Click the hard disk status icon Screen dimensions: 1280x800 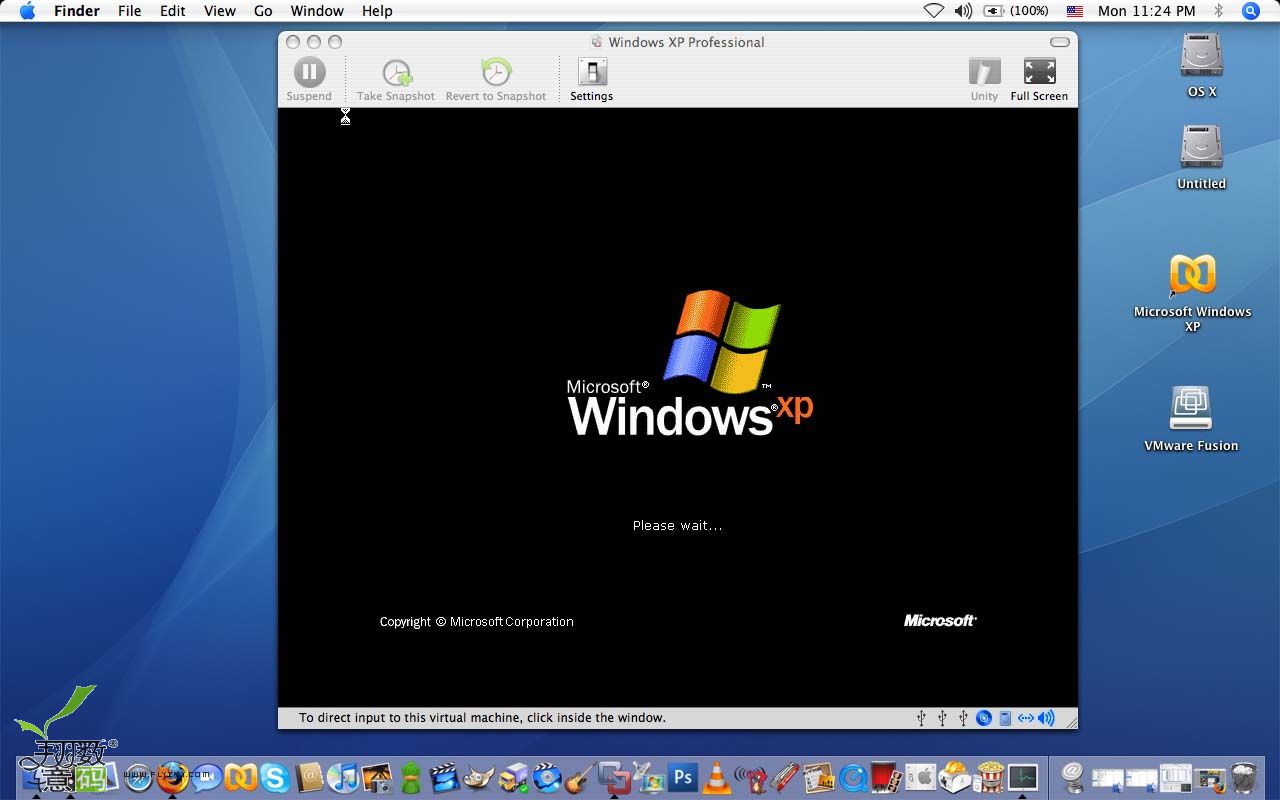[x=1005, y=718]
